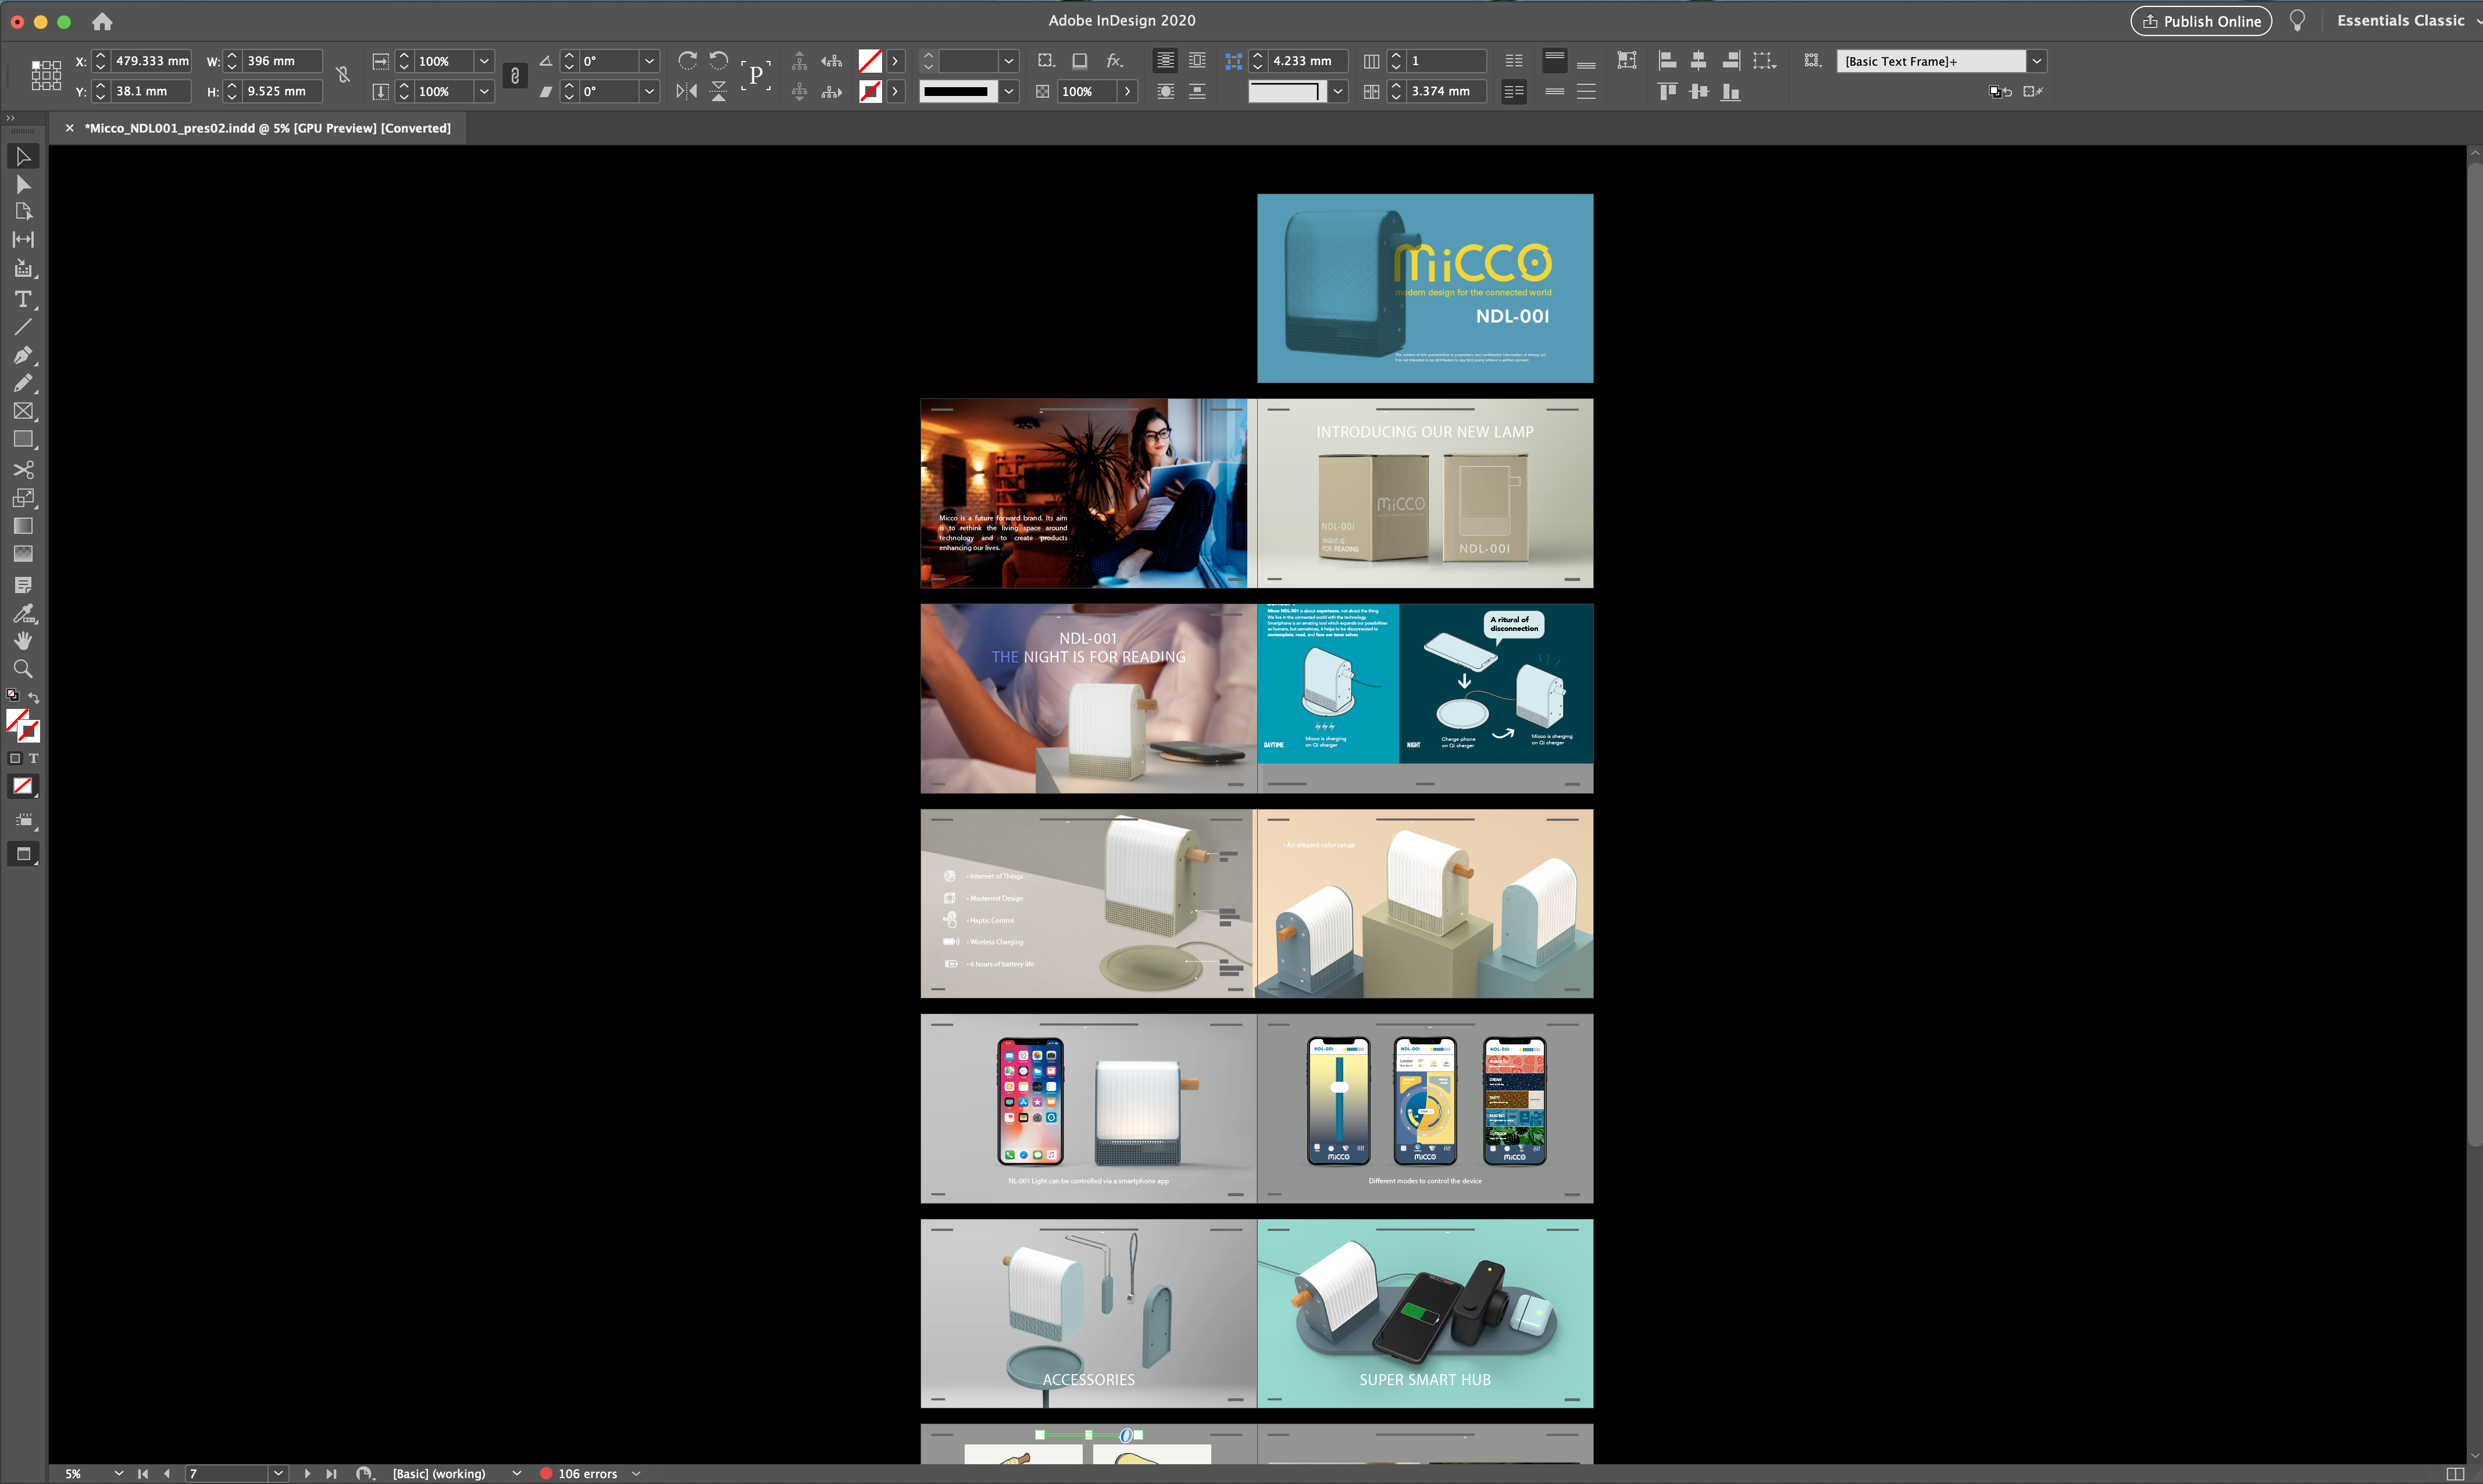Screen dimensions: 2483x1484
Task: Click the Publish Online button
Action: click(x=2201, y=21)
